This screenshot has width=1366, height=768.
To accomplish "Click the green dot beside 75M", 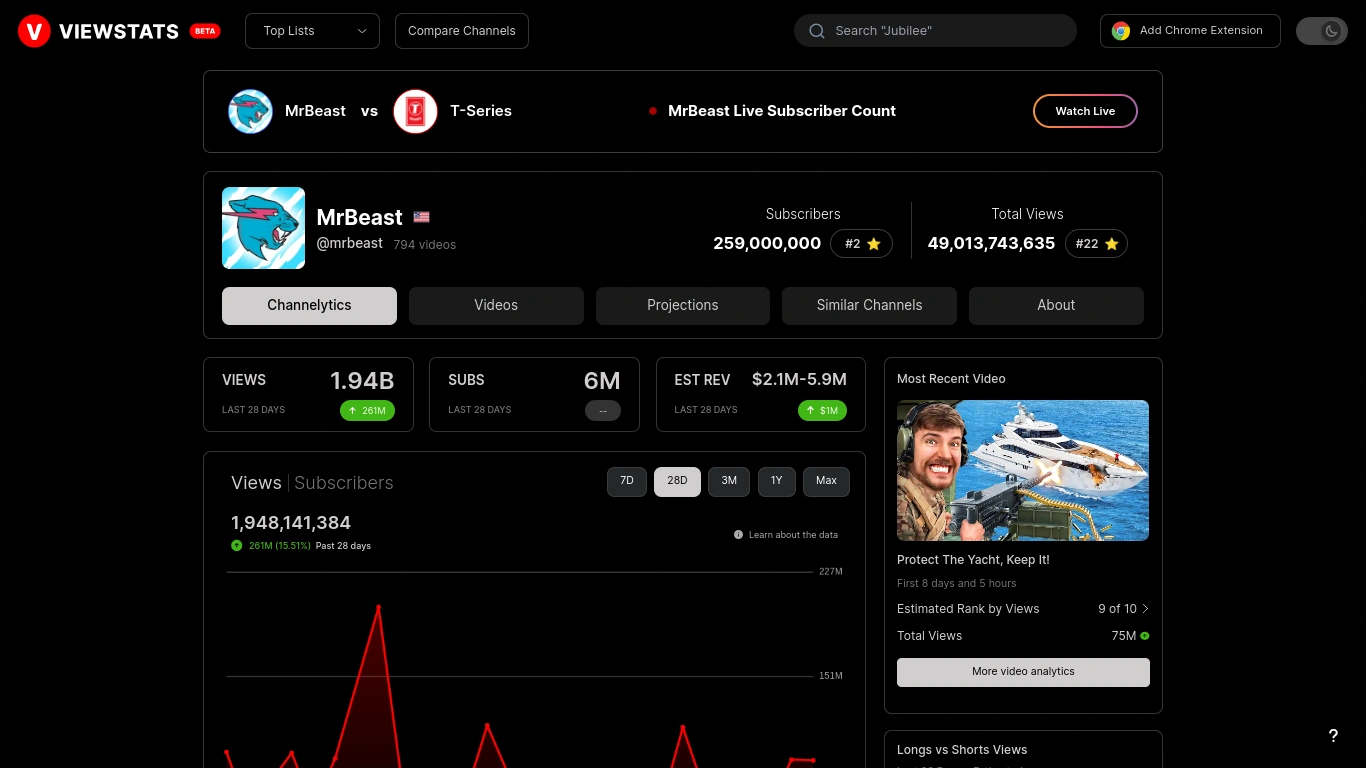I will (x=1145, y=636).
